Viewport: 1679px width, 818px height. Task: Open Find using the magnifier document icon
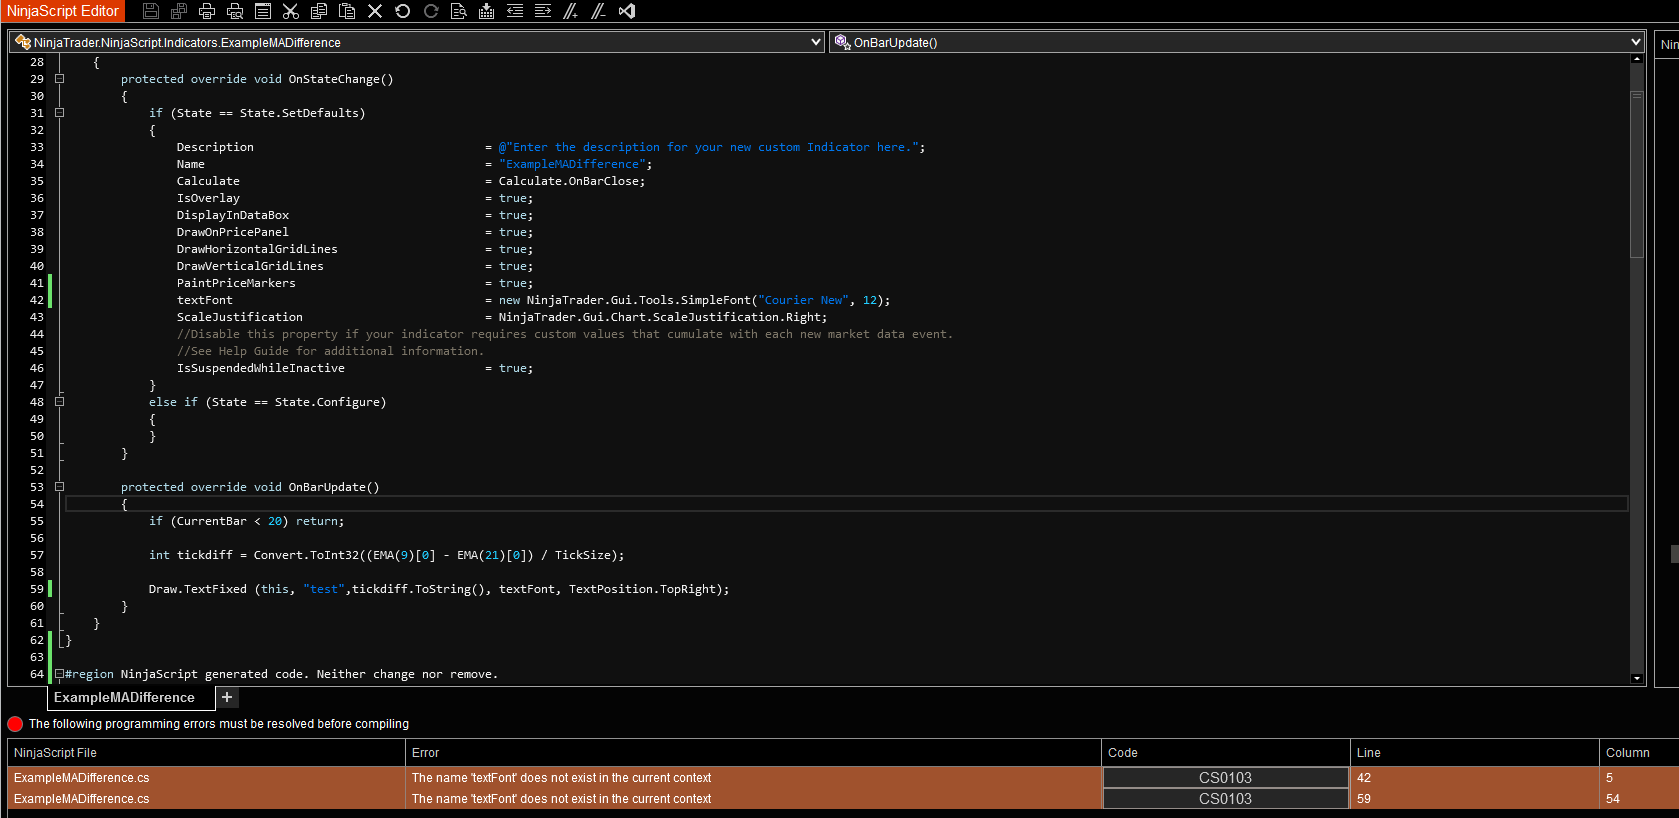[x=459, y=11]
